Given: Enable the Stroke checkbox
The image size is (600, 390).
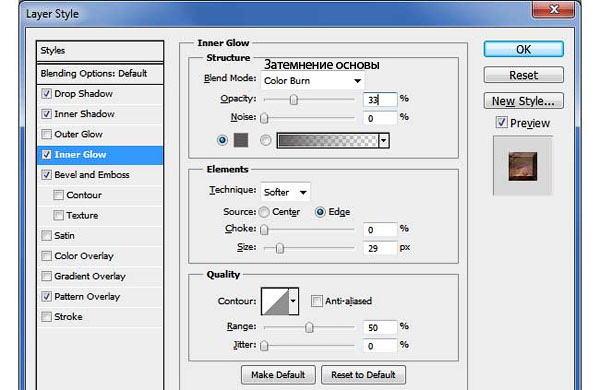Looking at the screenshot, I should click(x=46, y=317).
